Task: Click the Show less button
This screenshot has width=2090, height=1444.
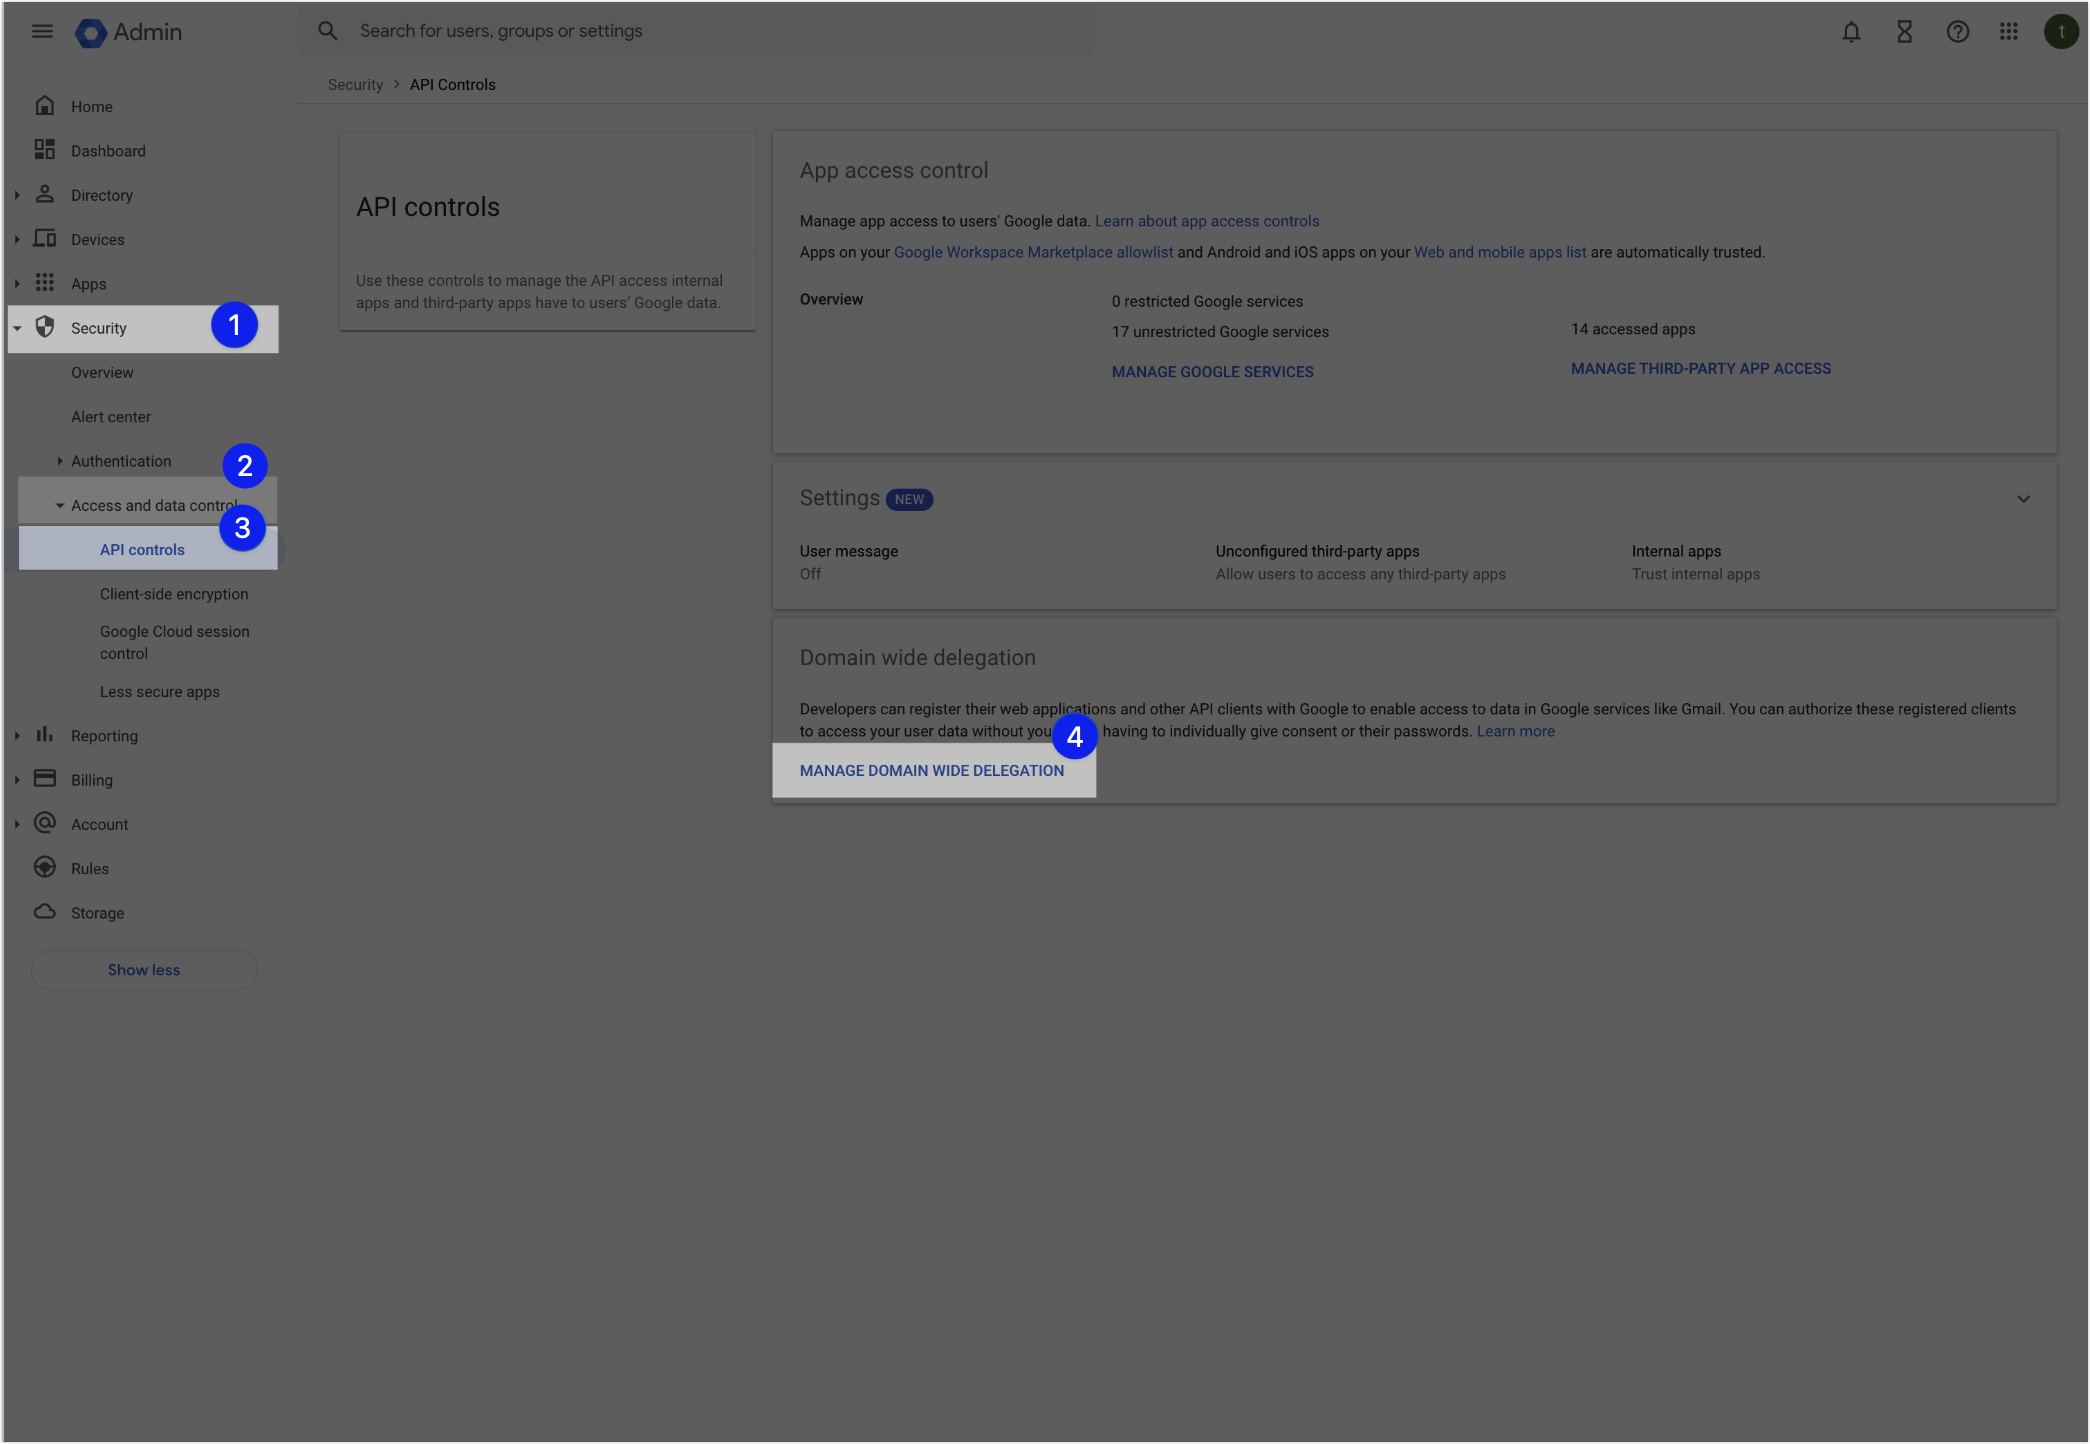Action: (144, 970)
